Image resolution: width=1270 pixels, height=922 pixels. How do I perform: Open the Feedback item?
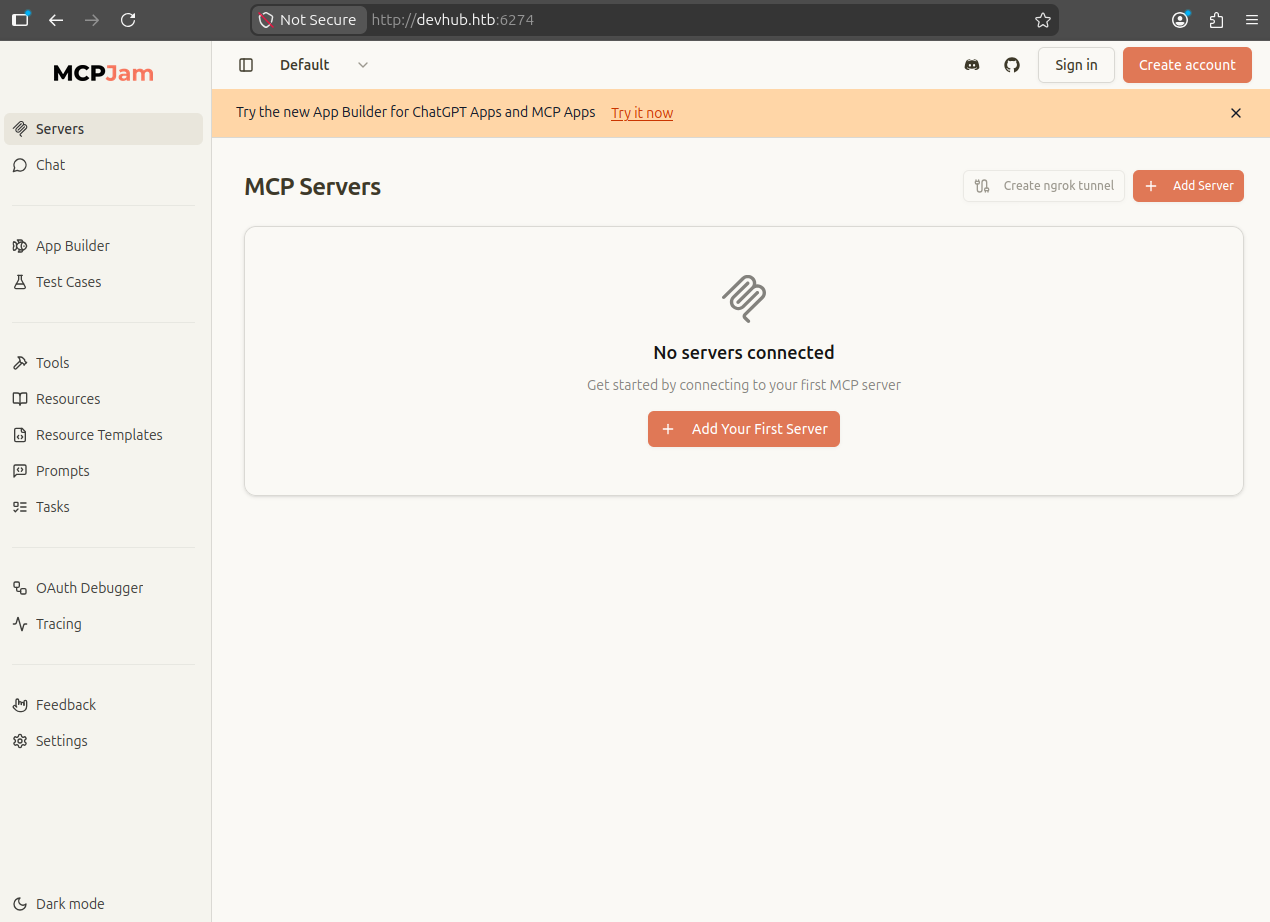click(x=104, y=705)
